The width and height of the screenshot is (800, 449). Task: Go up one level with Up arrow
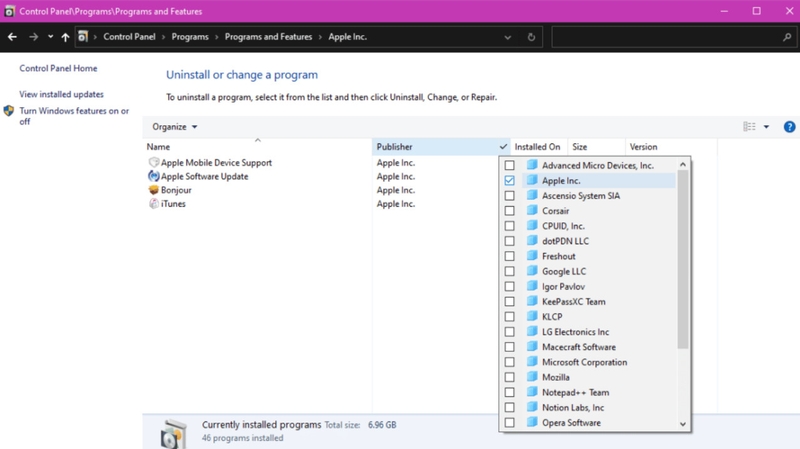coord(65,37)
